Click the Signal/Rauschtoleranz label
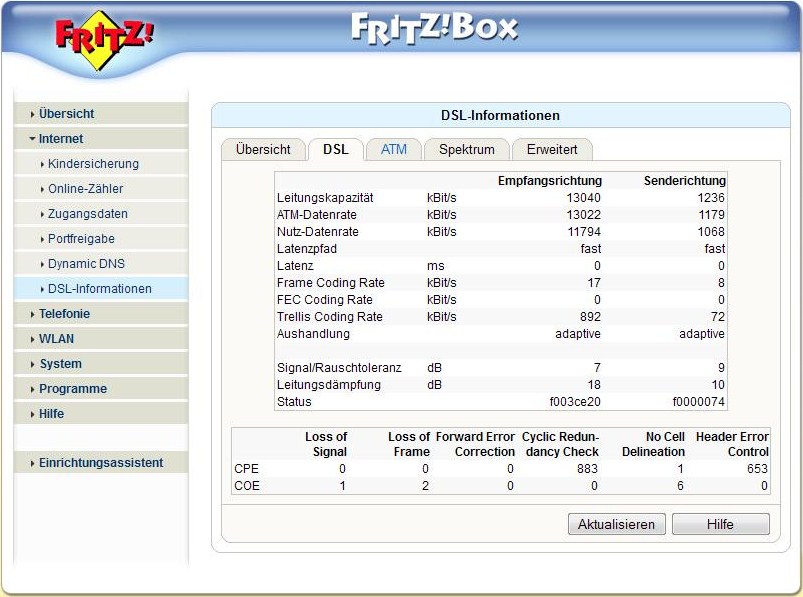The height and width of the screenshot is (597, 803). click(x=339, y=368)
